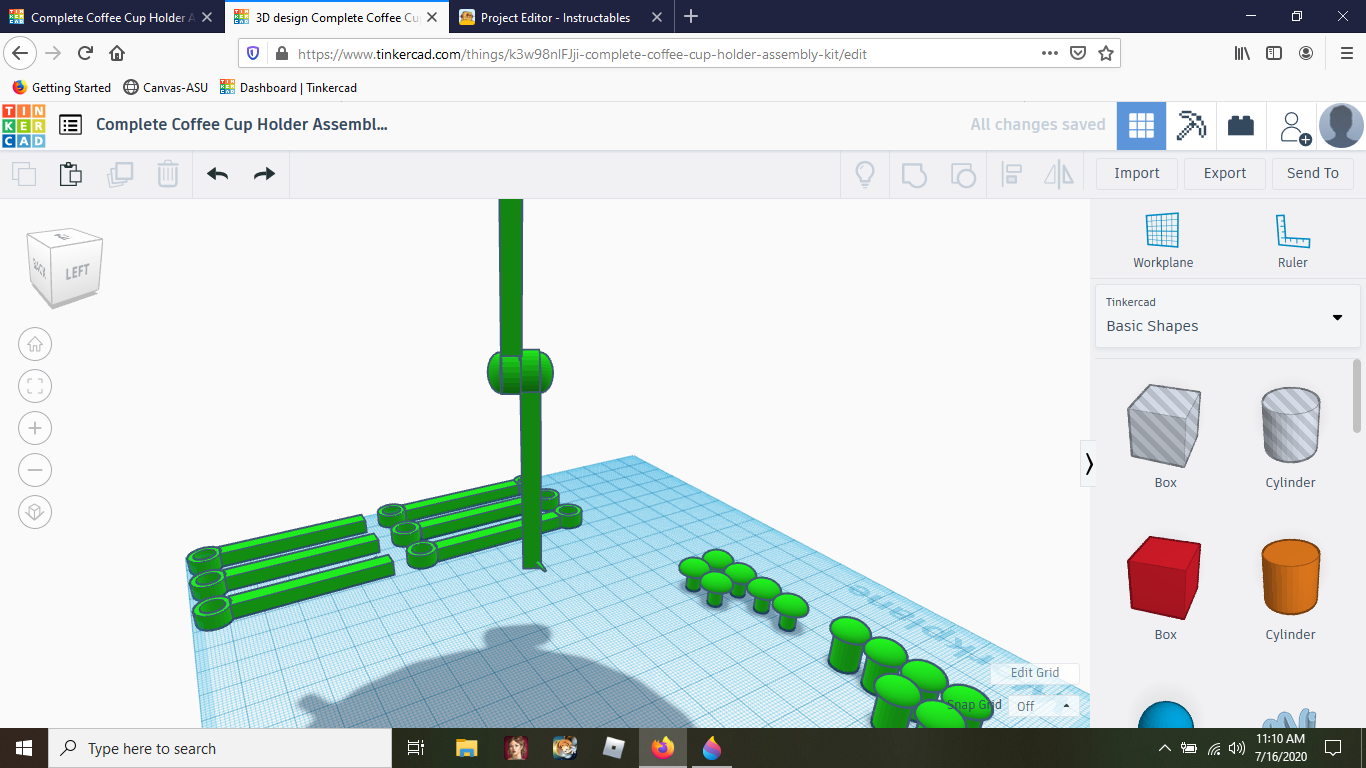The width and height of the screenshot is (1366, 768).
Task: Switch to Complete Coffee Cup Holder first tab
Action: pos(111,17)
